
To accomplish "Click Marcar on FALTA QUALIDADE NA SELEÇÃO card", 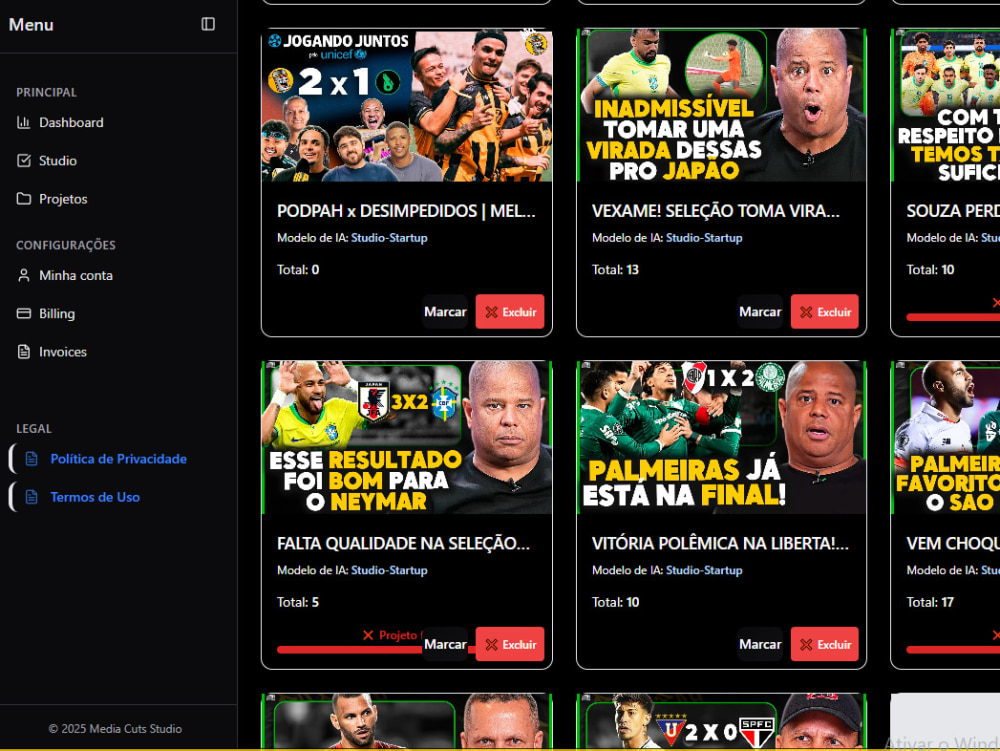I will click(445, 645).
